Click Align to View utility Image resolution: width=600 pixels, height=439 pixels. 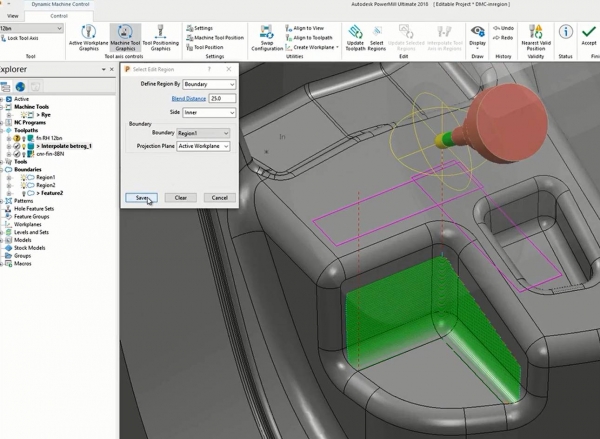coord(305,28)
